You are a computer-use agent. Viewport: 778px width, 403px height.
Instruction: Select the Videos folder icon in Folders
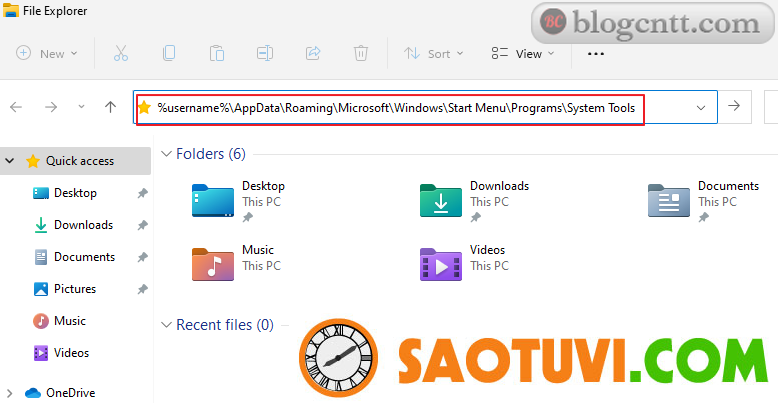point(441,265)
